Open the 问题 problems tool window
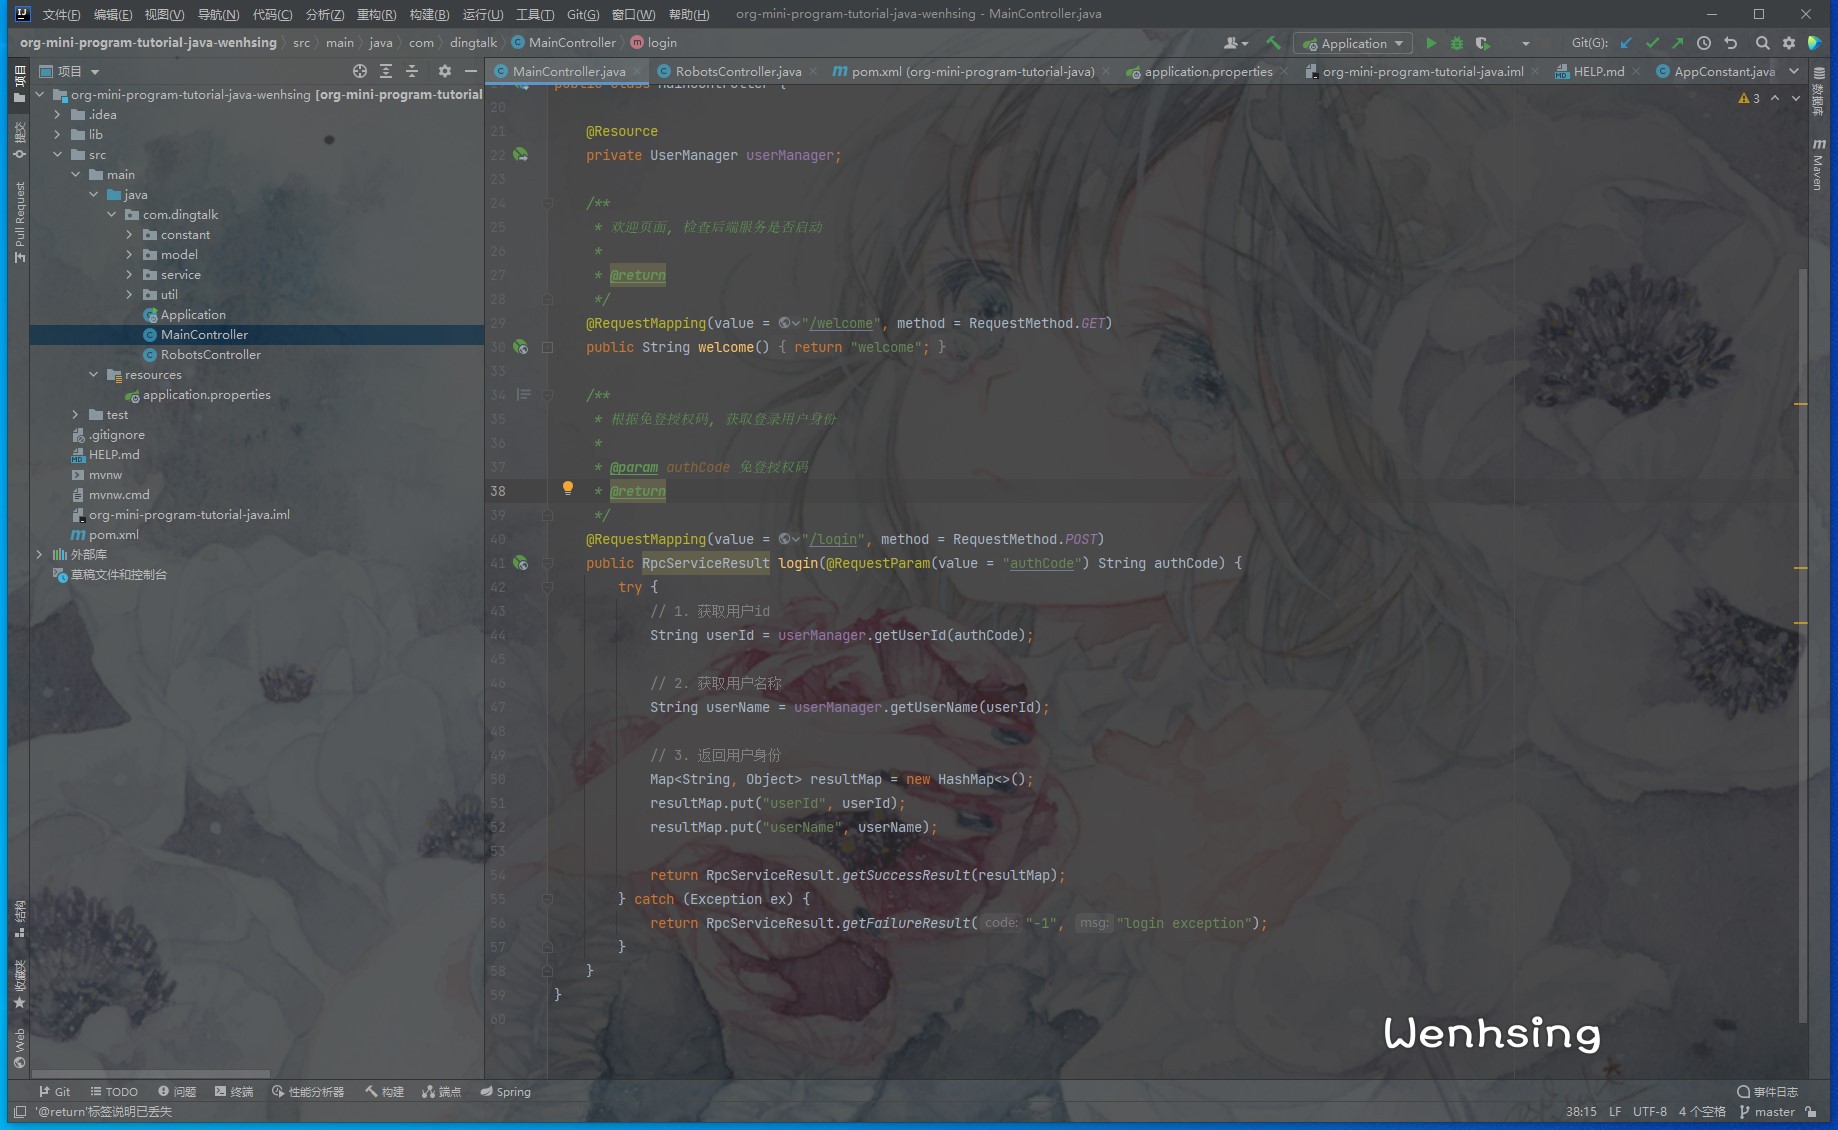The width and height of the screenshot is (1838, 1130). (177, 1092)
